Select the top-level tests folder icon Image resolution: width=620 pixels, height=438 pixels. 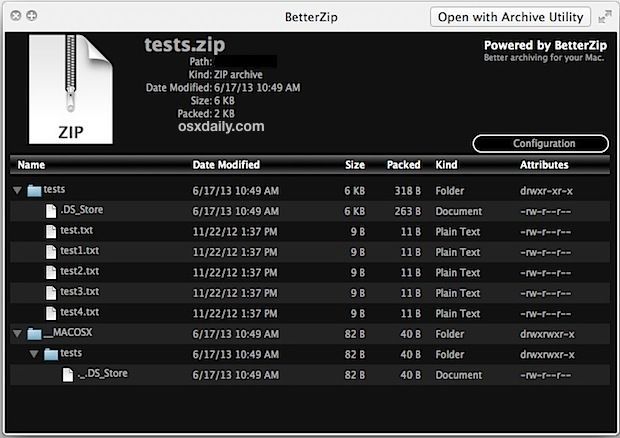pyautogui.click(x=34, y=191)
